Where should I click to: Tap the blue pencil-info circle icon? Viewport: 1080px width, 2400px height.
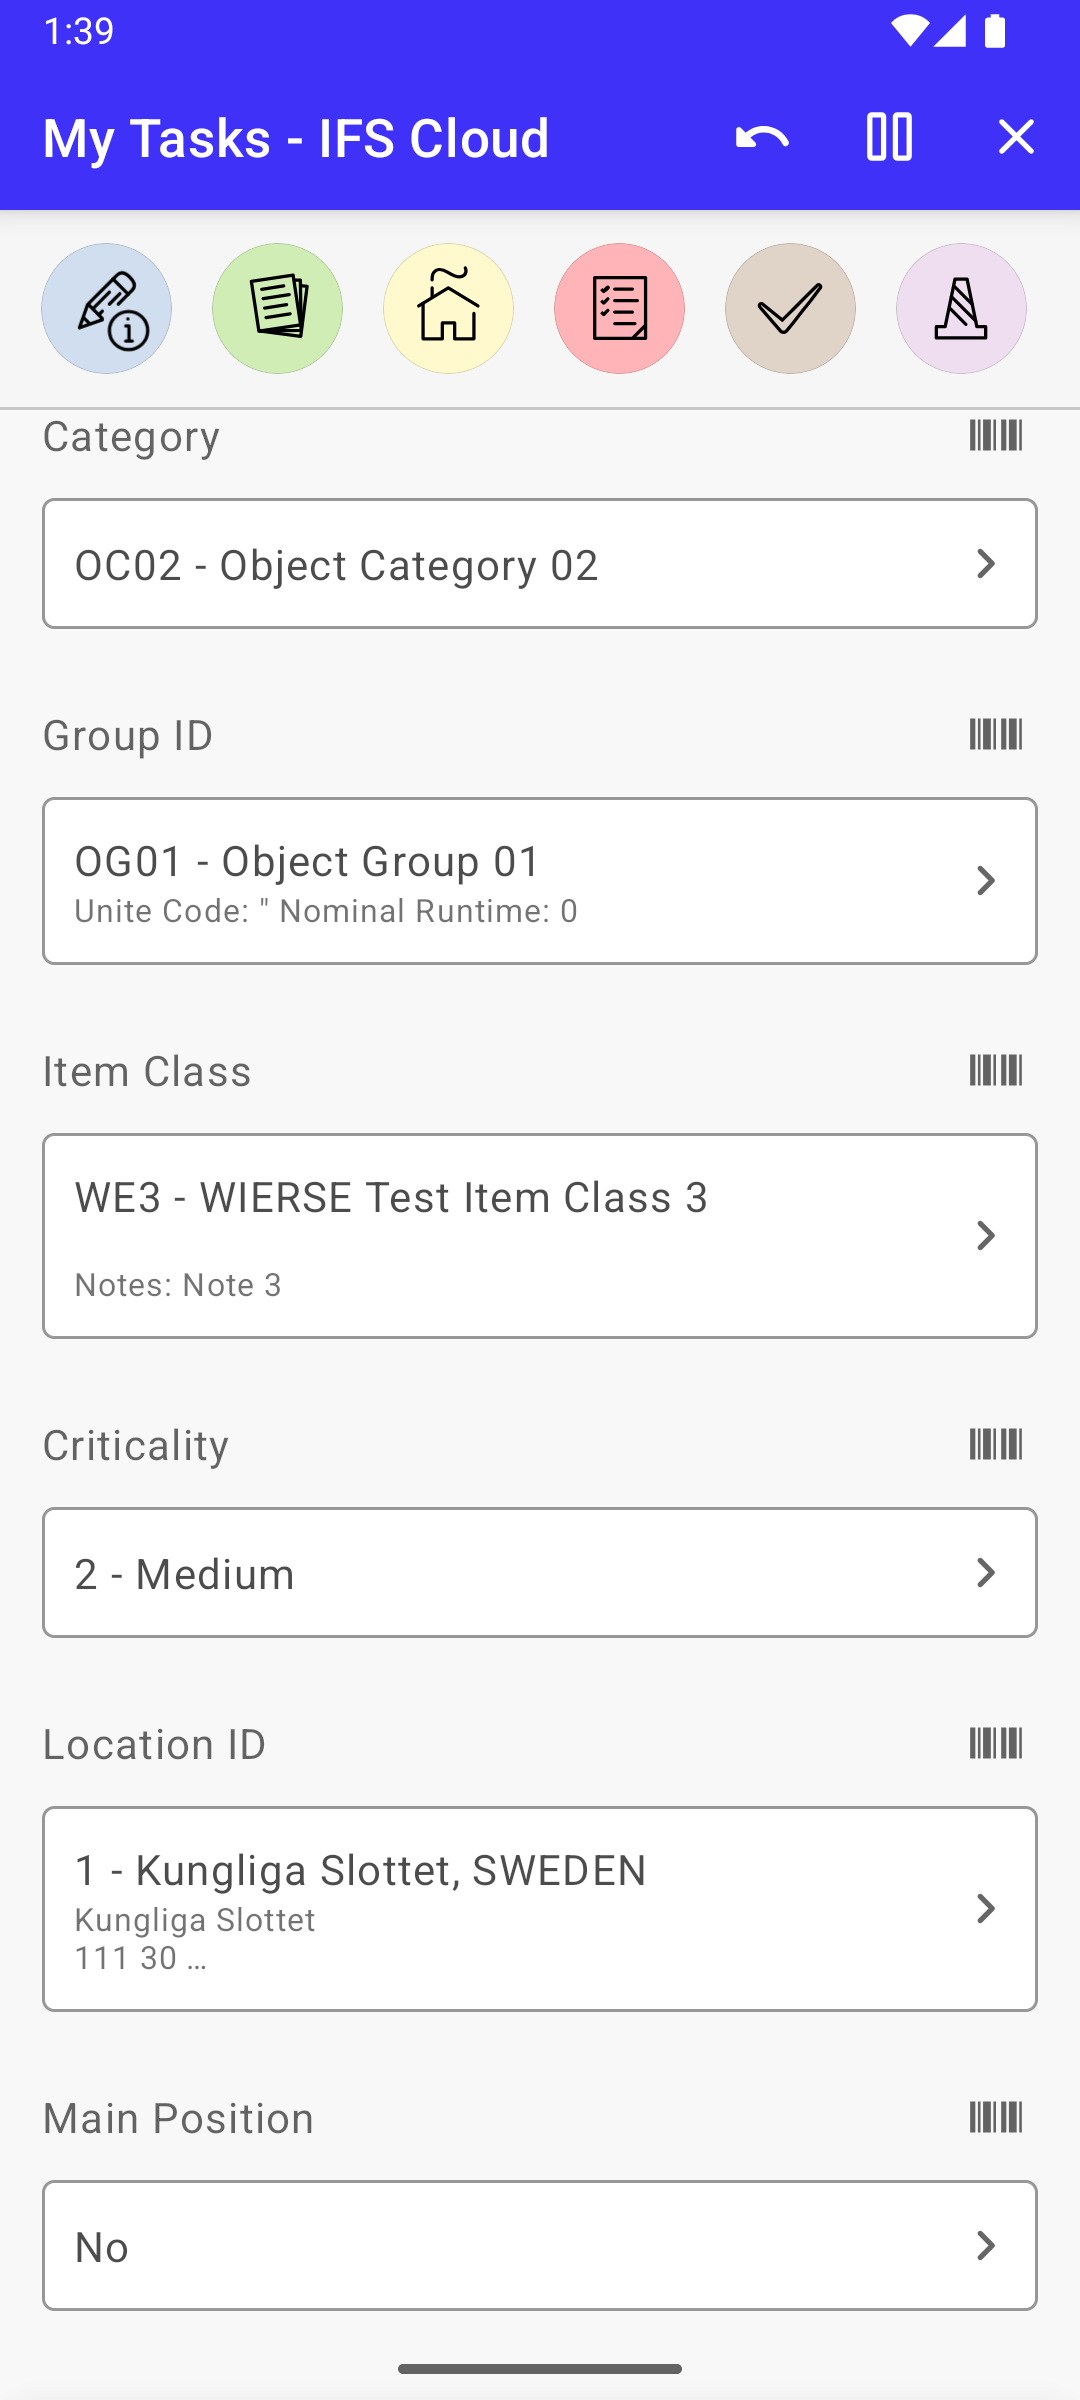tap(106, 309)
